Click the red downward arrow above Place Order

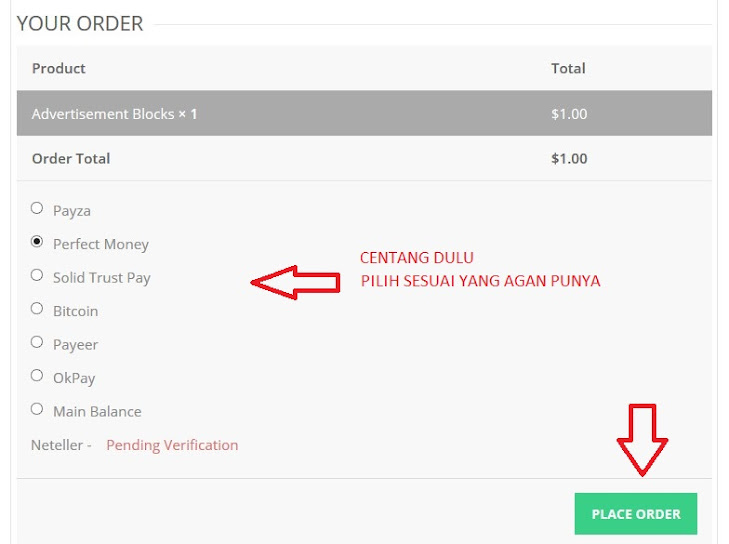pyautogui.click(x=642, y=440)
